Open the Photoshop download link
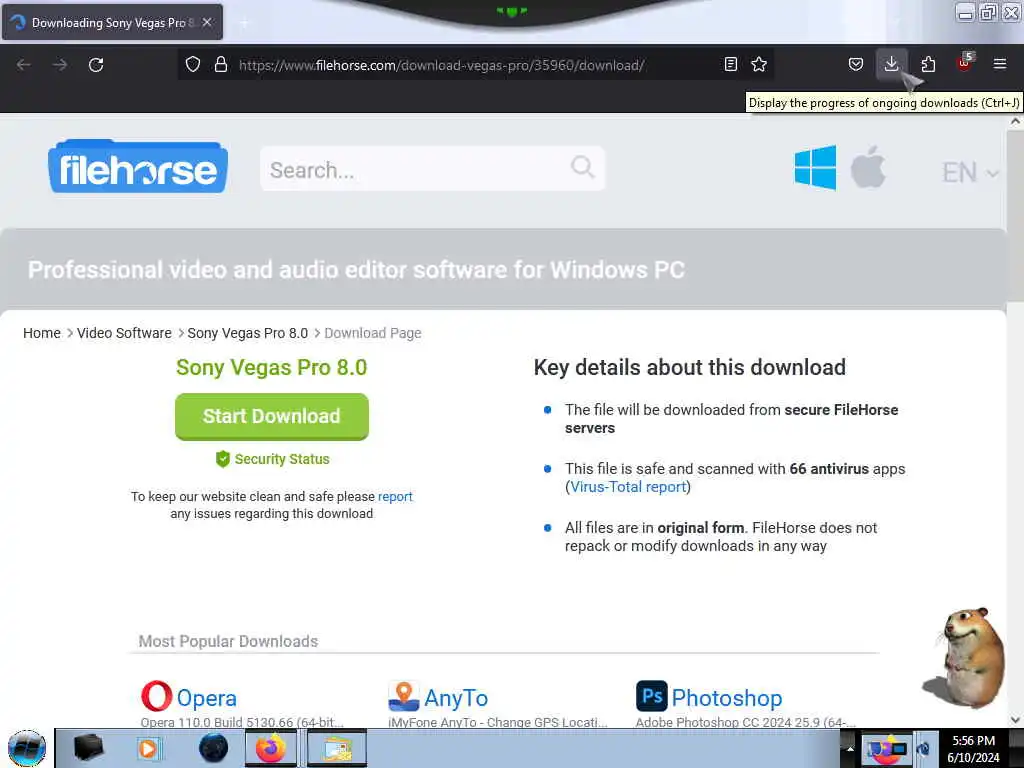Image resolution: width=1024 pixels, height=768 pixels. pyautogui.click(x=727, y=698)
